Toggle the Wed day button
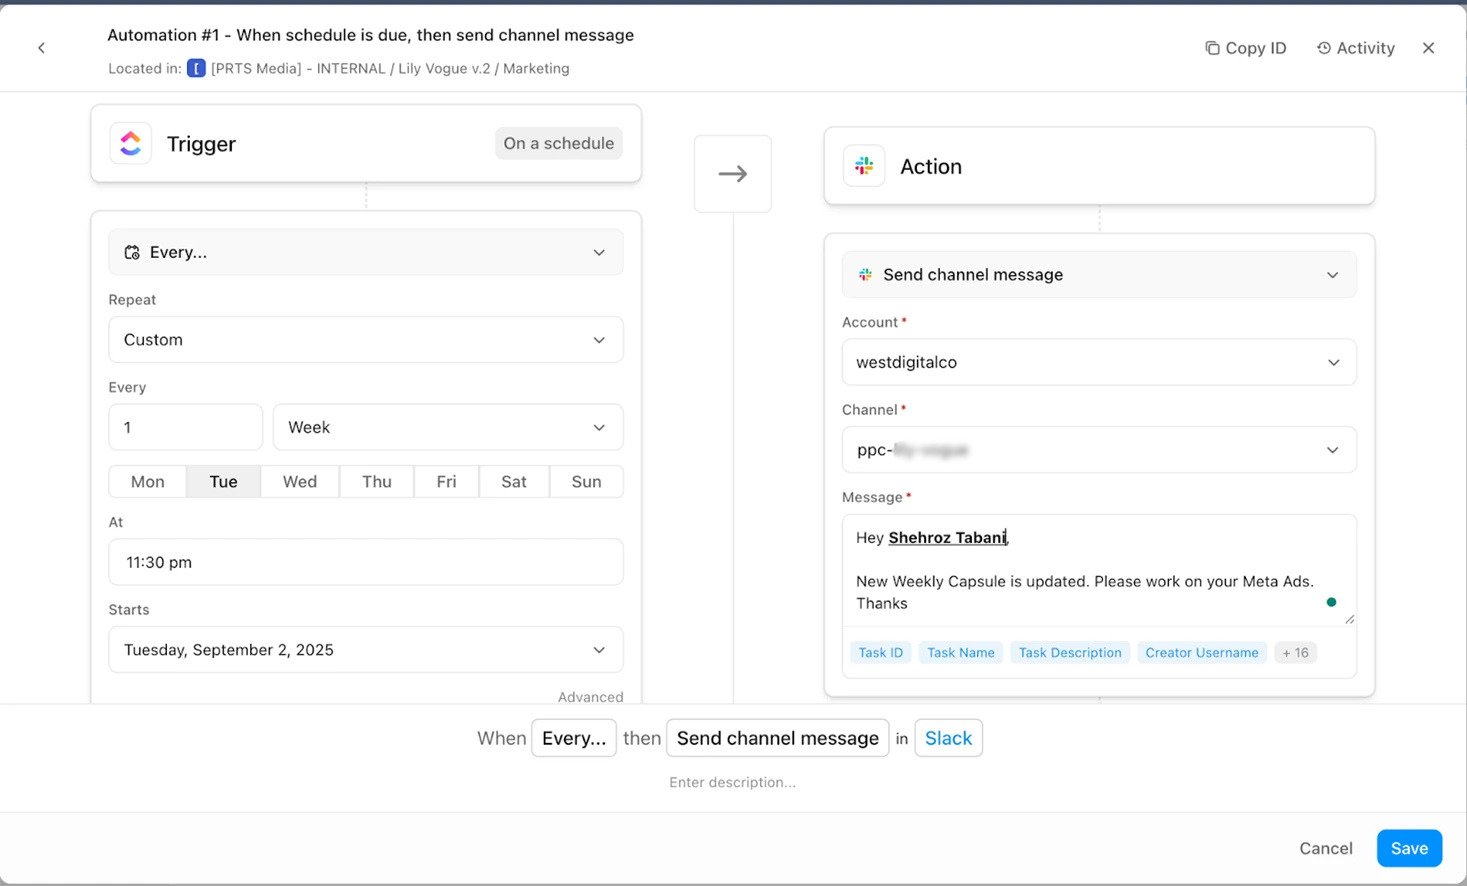The height and width of the screenshot is (886, 1467). click(300, 482)
